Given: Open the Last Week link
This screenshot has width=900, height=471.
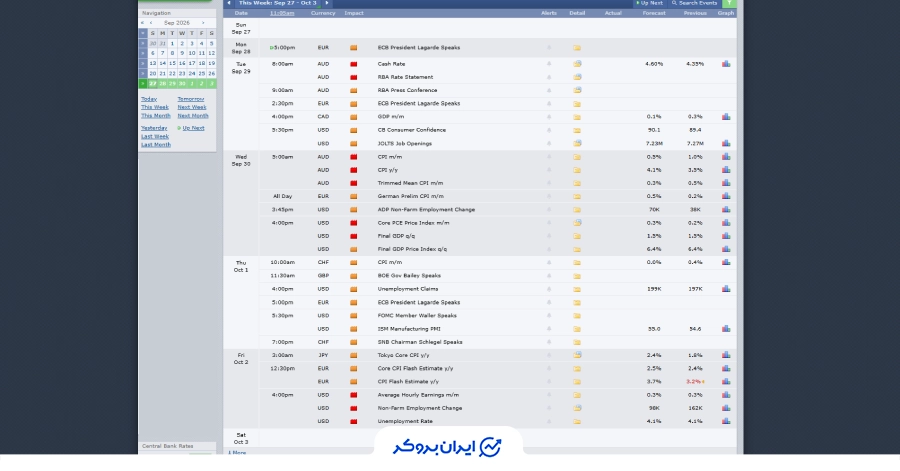Looking at the screenshot, I should [x=155, y=137].
